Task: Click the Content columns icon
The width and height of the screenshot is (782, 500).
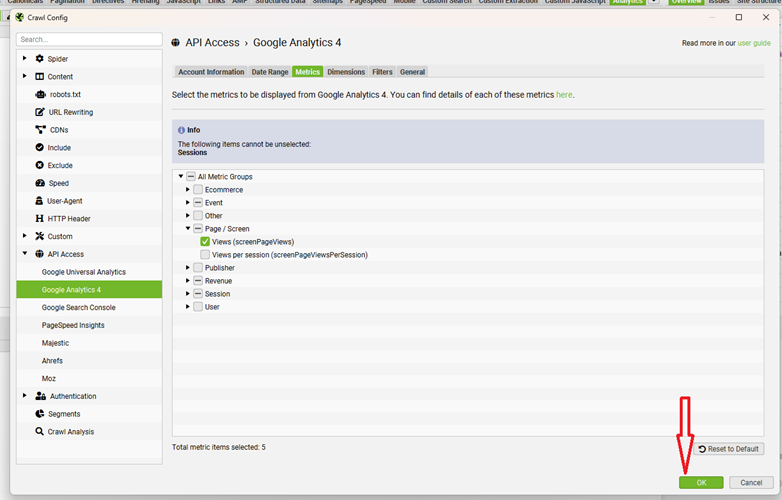Action: 39,77
